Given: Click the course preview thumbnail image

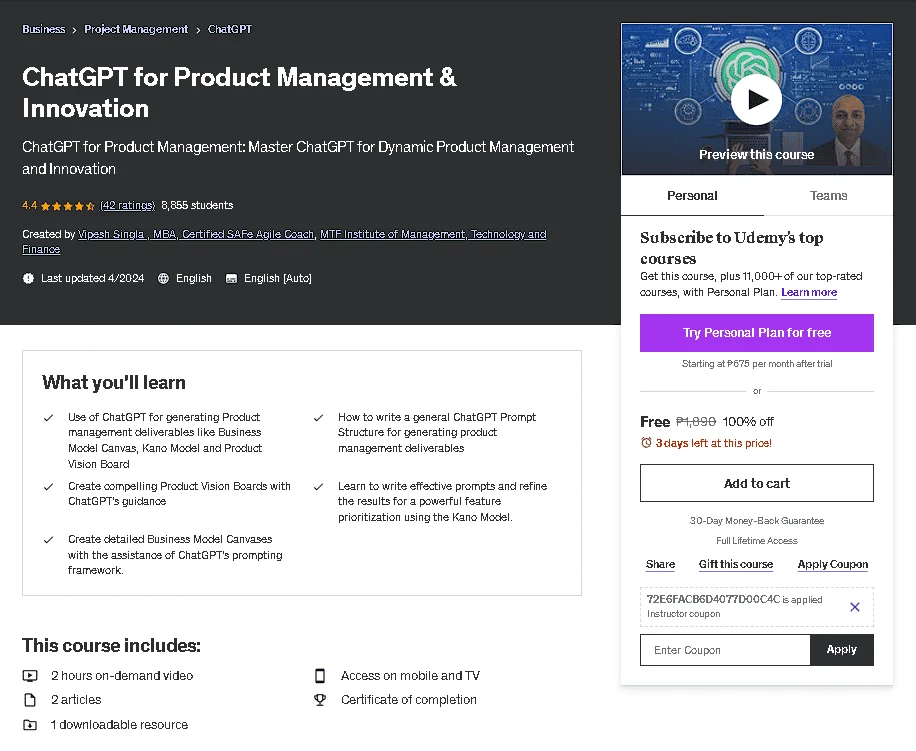Looking at the screenshot, I should (x=757, y=99).
